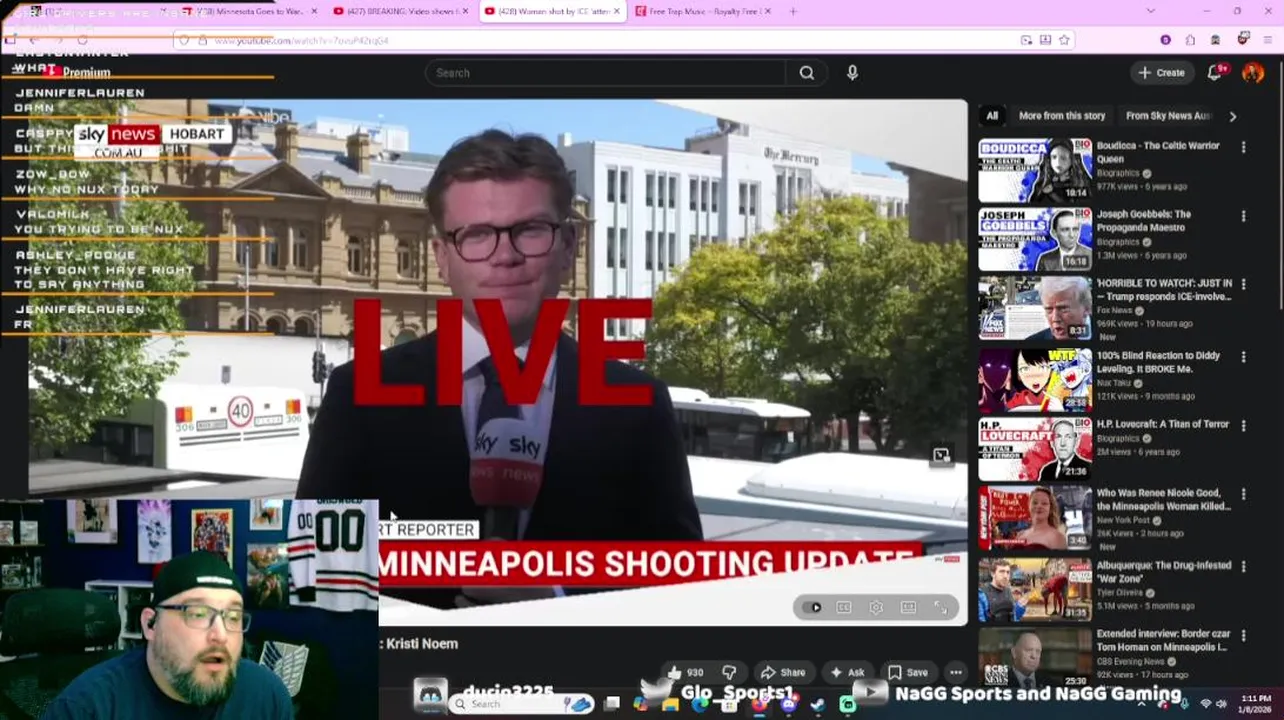The width and height of the screenshot is (1284, 720).
Task: Open options menu for Tom Homan interview
Action: (1243, 636)
